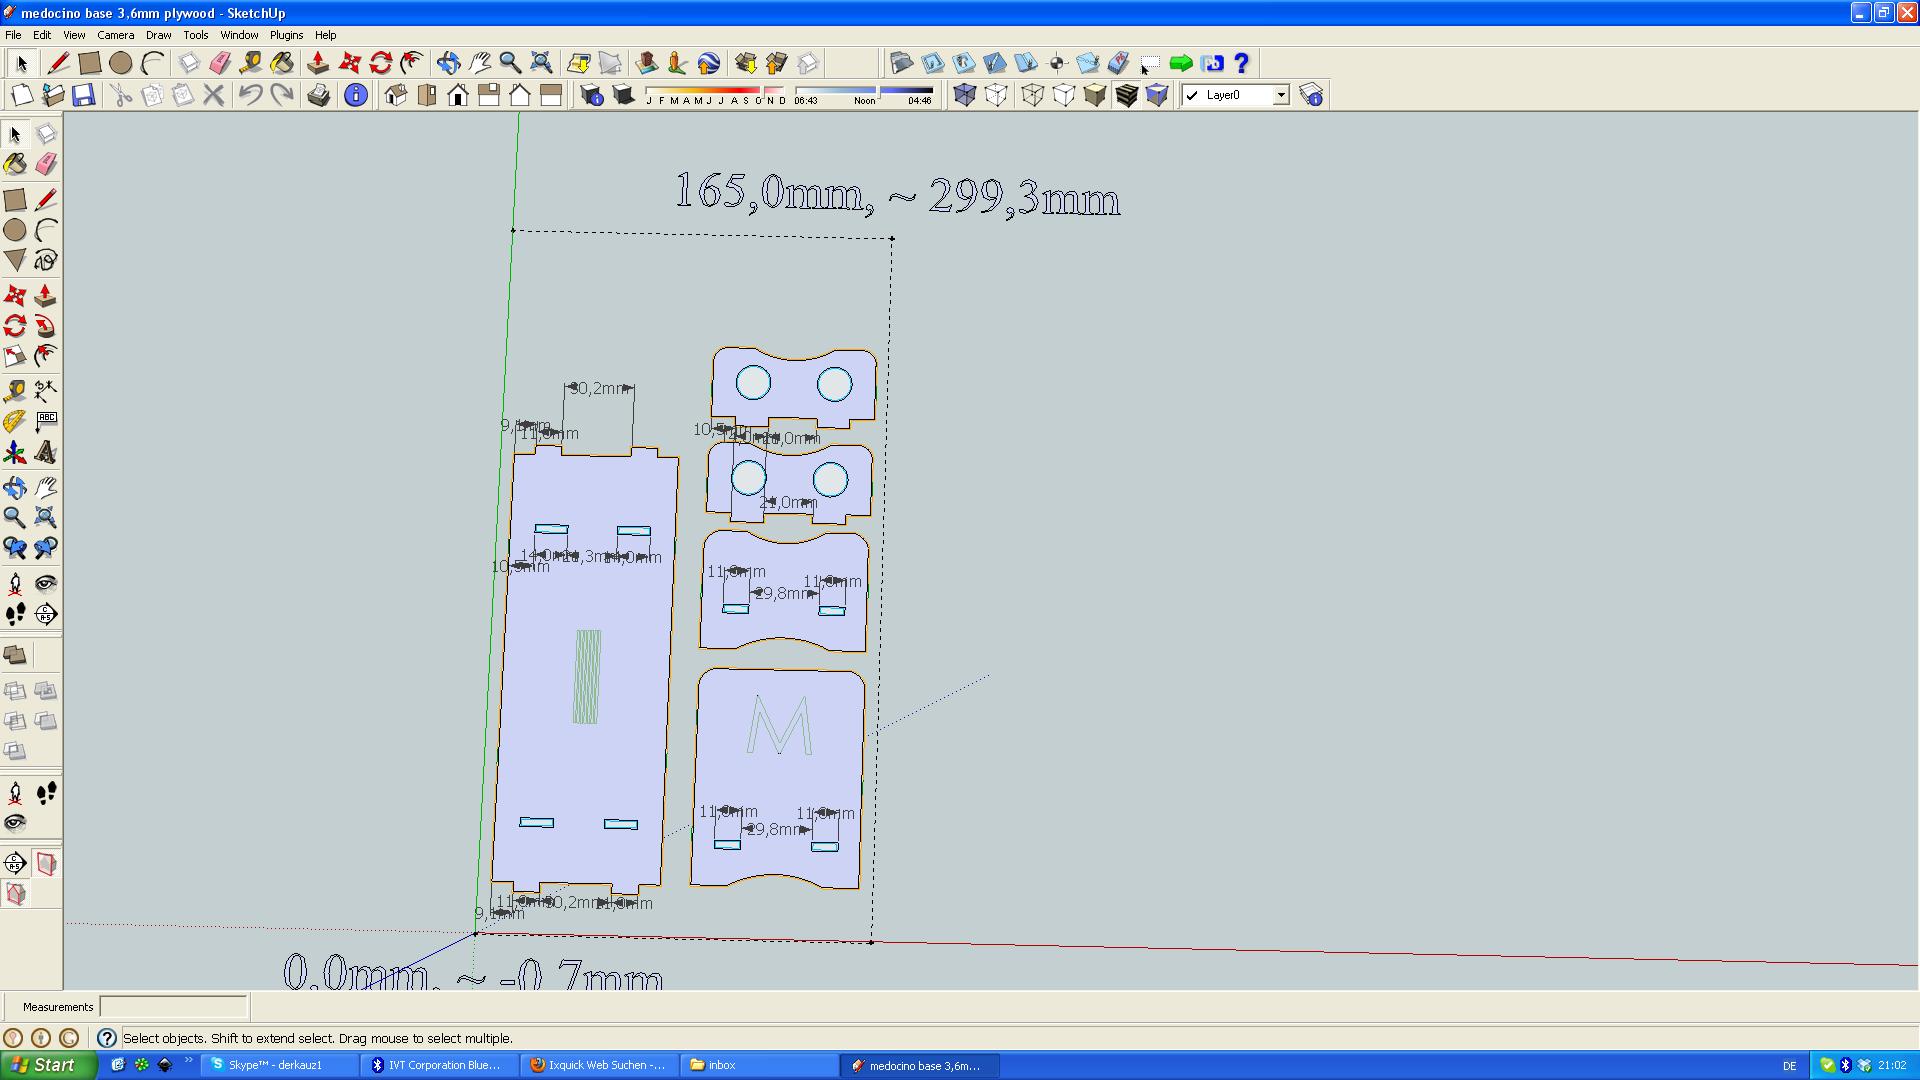Image resolution: width=1920 pixels, height=1080 pixels.
Task: Activate the Paint Bucket tool
Action: [283, 62]
